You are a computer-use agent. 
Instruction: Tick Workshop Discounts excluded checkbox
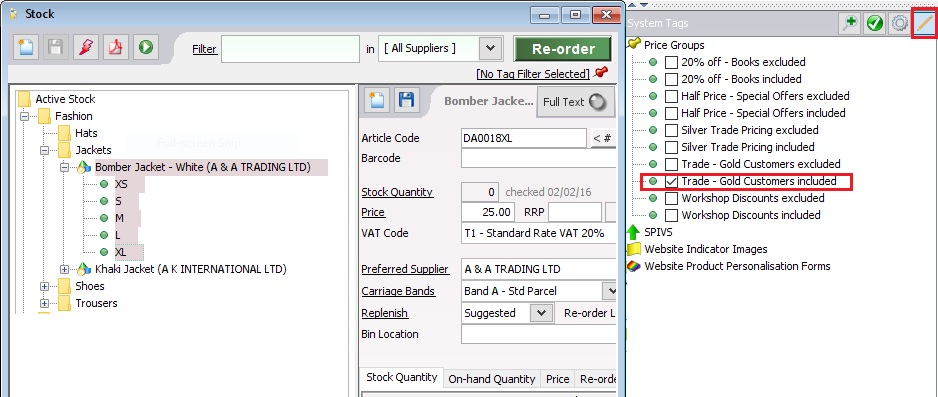tap(672, 198)
